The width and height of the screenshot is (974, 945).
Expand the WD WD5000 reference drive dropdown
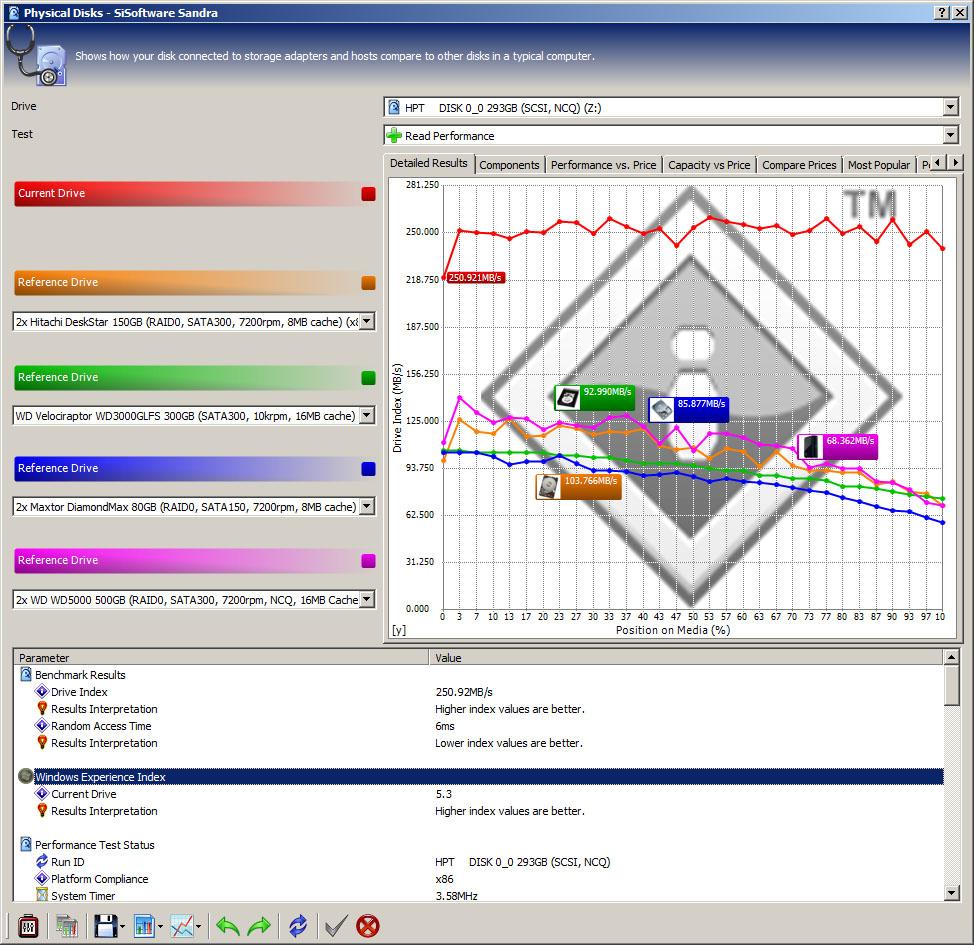(367, 599)
